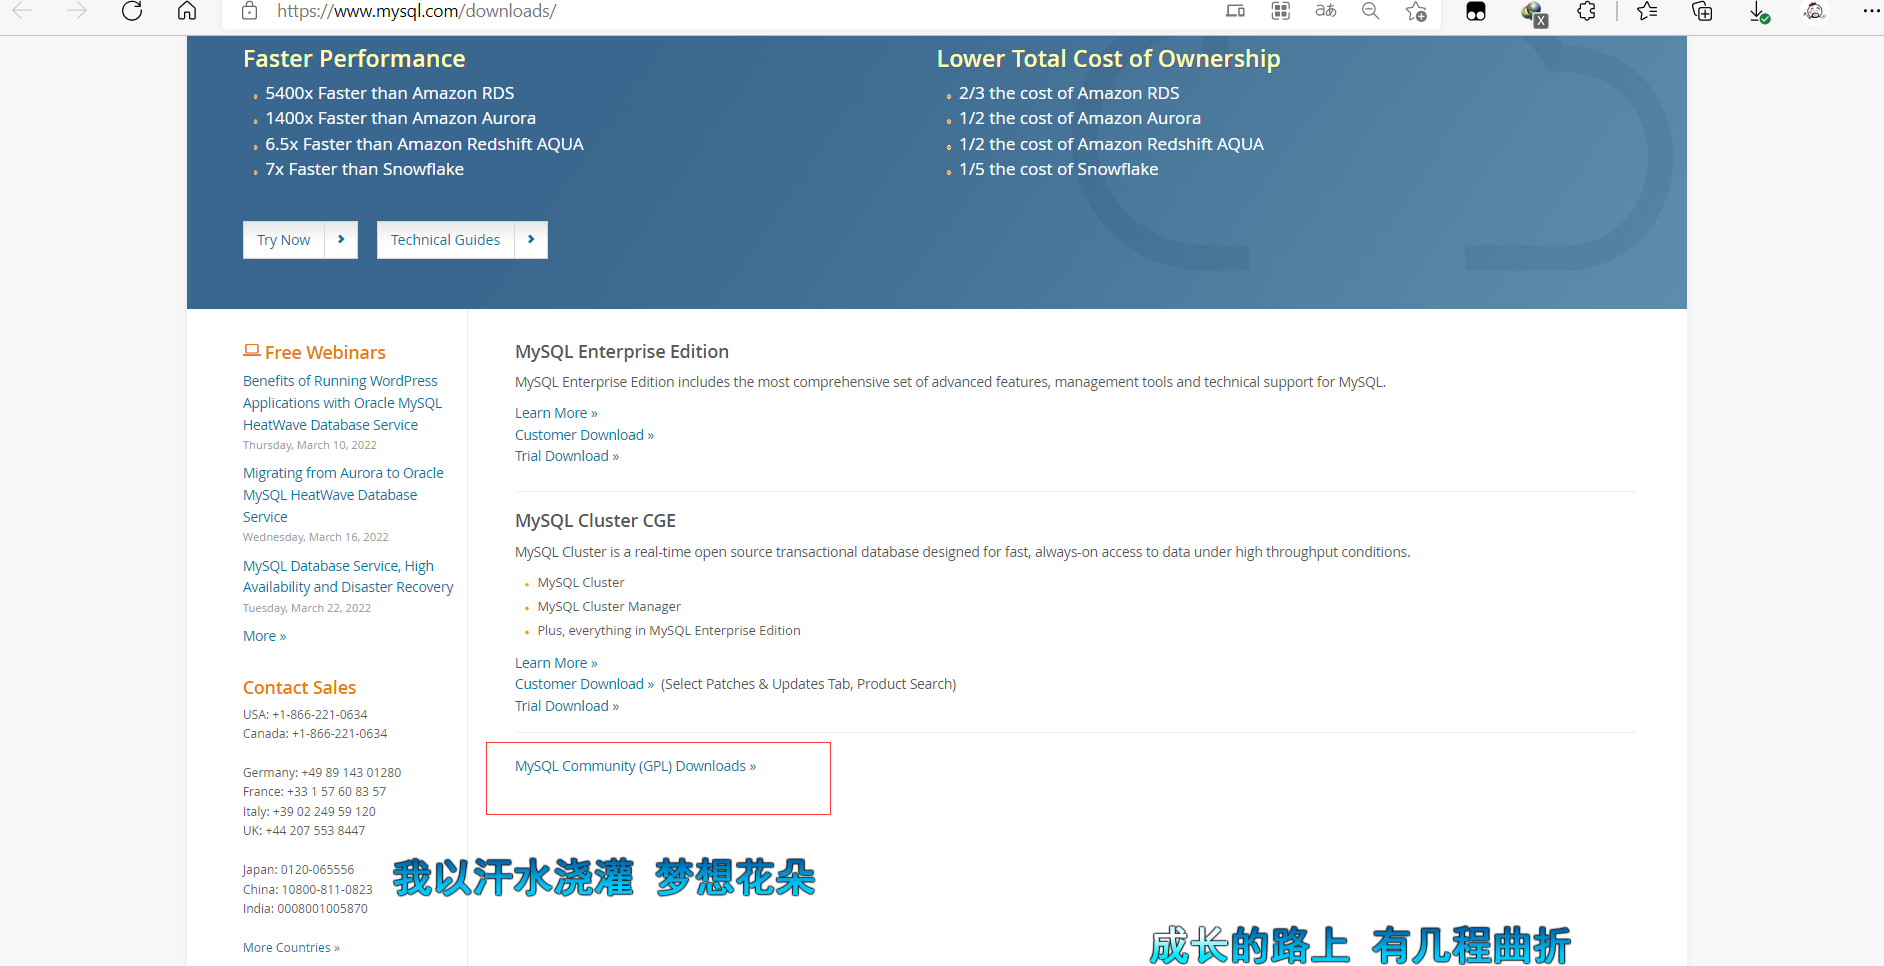Image resolution: width=1884 pixels, height=966 pixels.
Task: Click the browser forward arrow
Action: [77, 11]
